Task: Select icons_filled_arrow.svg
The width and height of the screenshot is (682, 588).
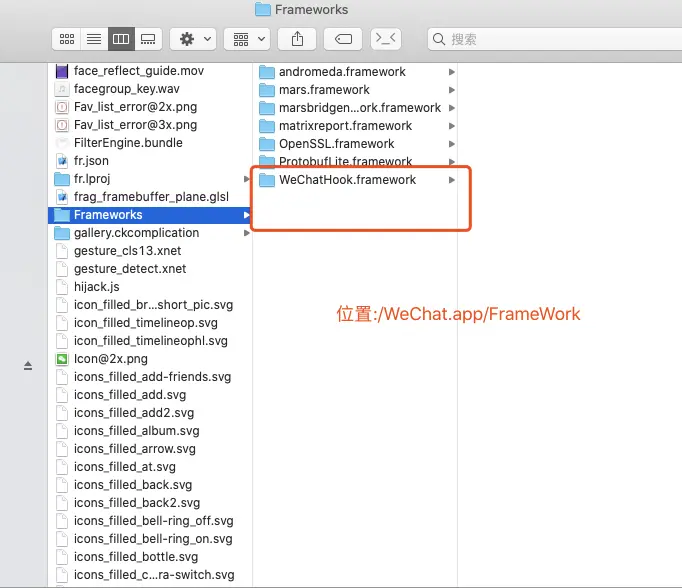Action: pos(134,449)
